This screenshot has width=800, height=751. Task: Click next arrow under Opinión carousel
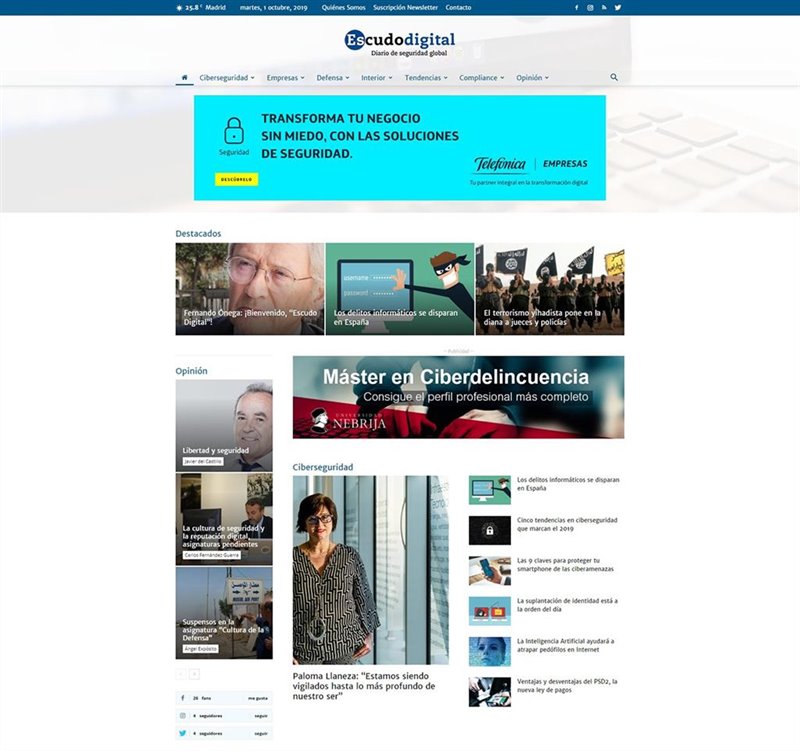coord(194,674)
